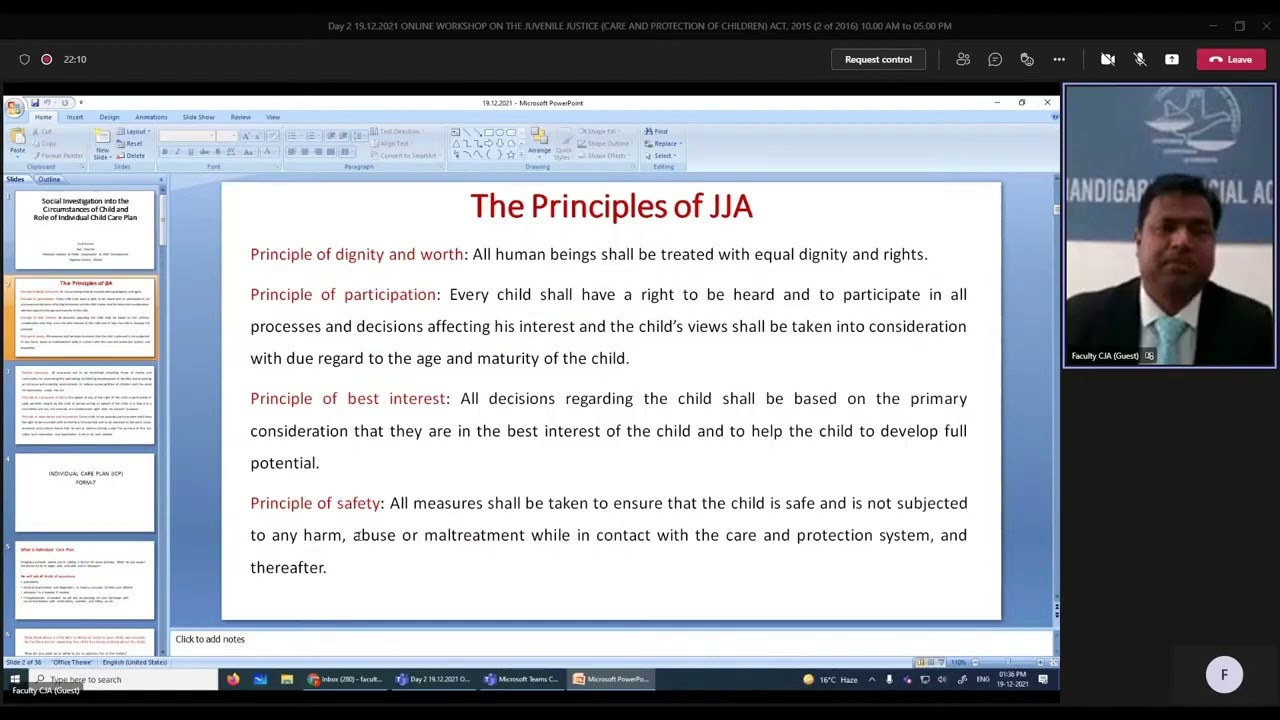1280x720 pixels.
Task: Toggle Underline formatting
Action: (x=191, y=152)
